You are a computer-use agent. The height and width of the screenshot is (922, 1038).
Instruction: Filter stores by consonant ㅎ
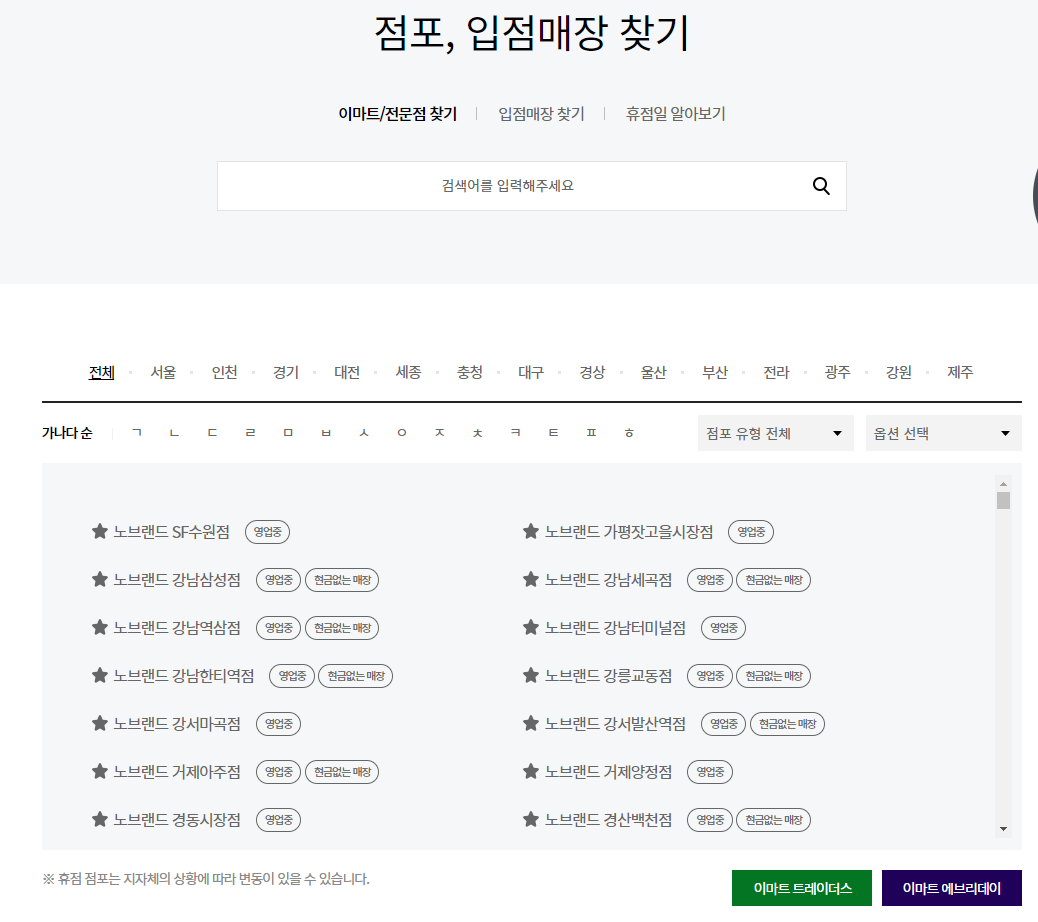coord(630,433)
